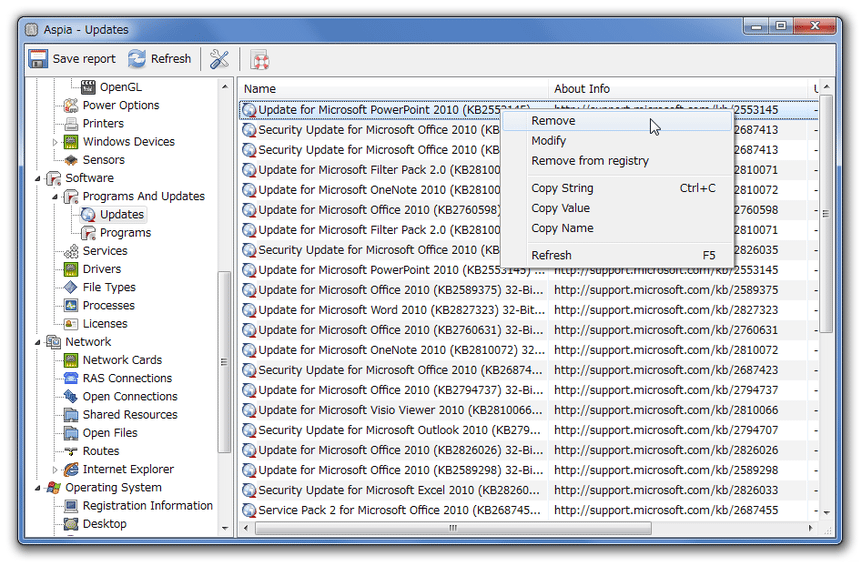Click the link ending in kb/2794737

coord(666,390)
